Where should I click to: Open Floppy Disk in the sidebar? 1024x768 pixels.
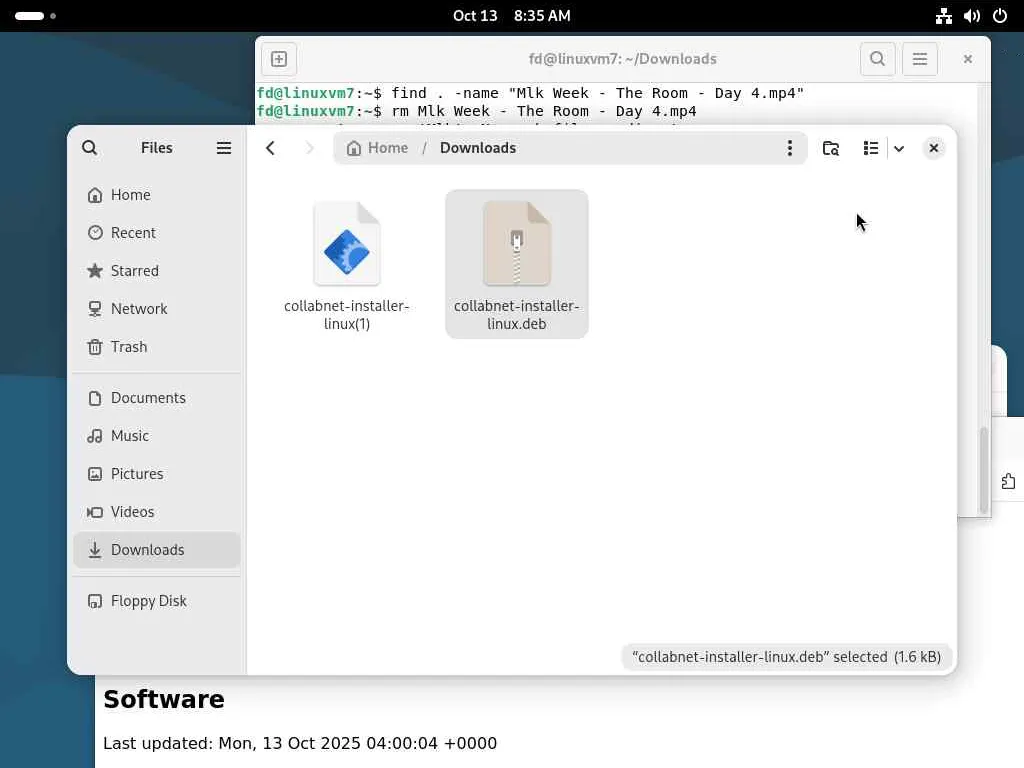coord(157,601)
